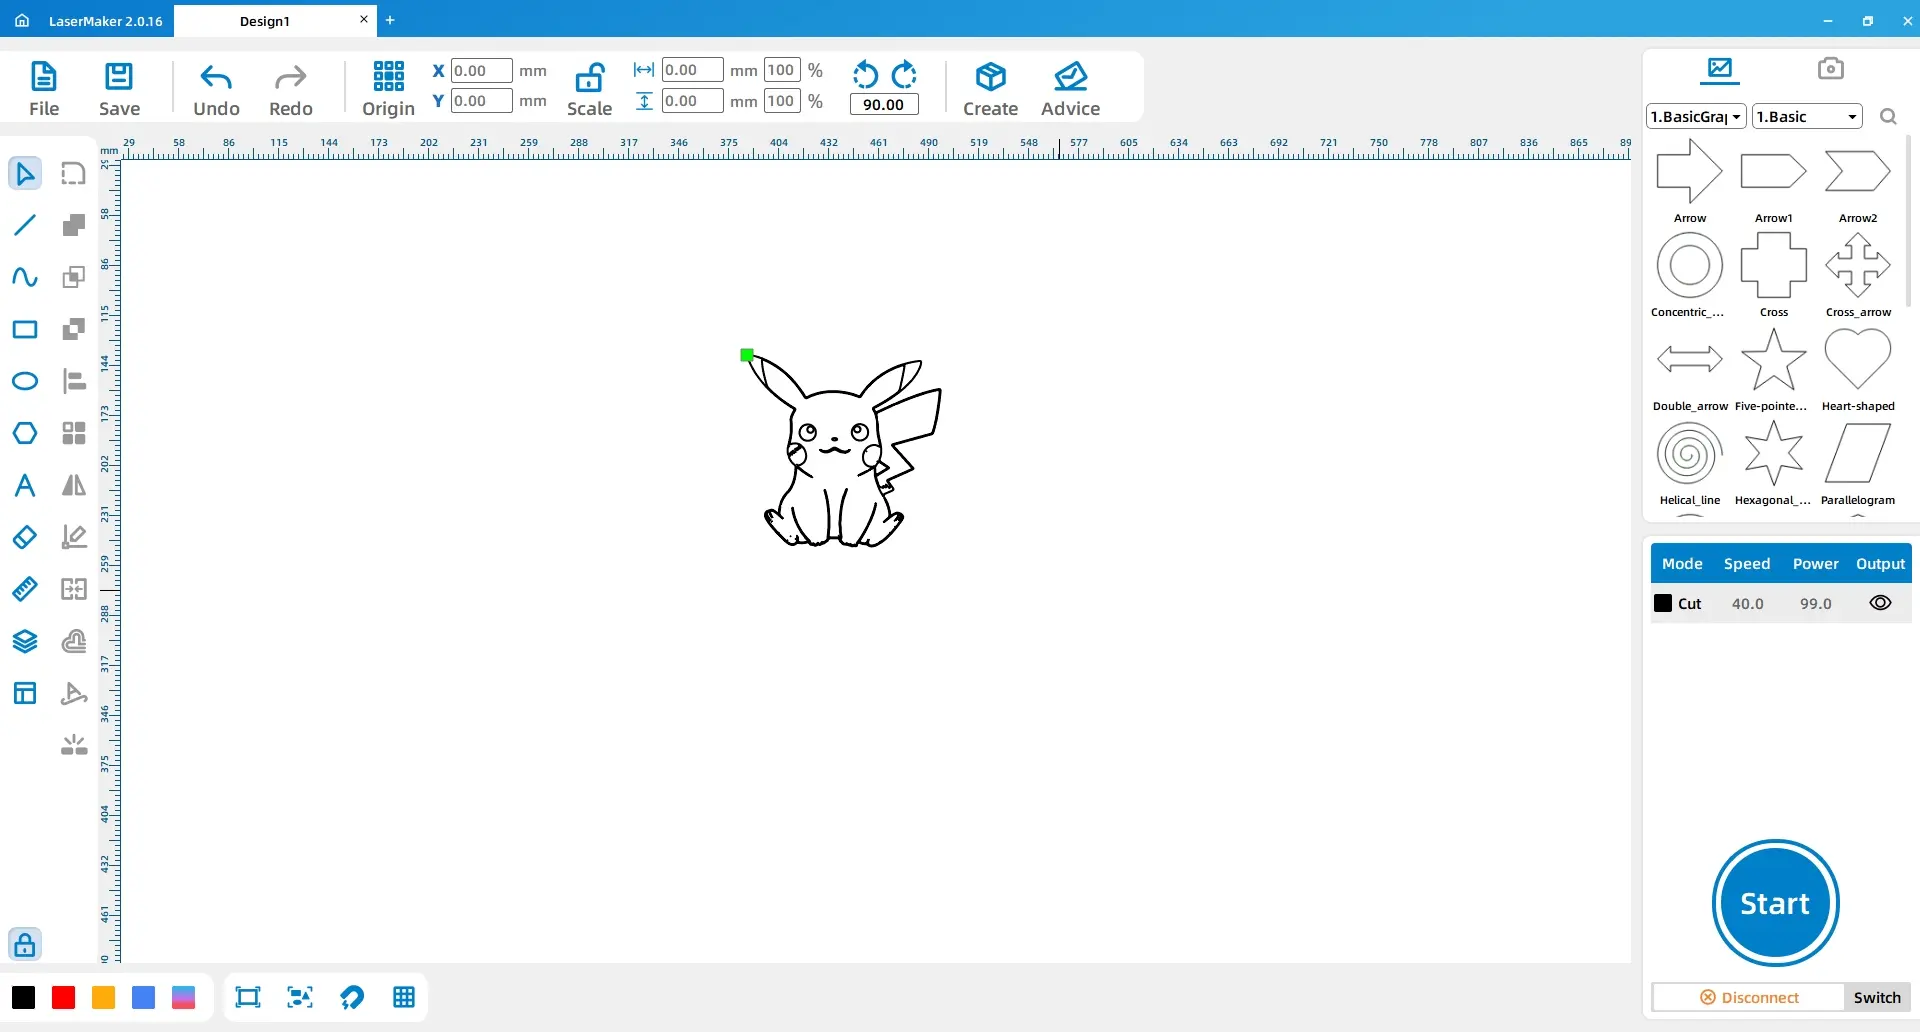1920x1032 pixels.
Task: Click the Cut layer speed value 40.0
Action: (x=1748, y=604)
